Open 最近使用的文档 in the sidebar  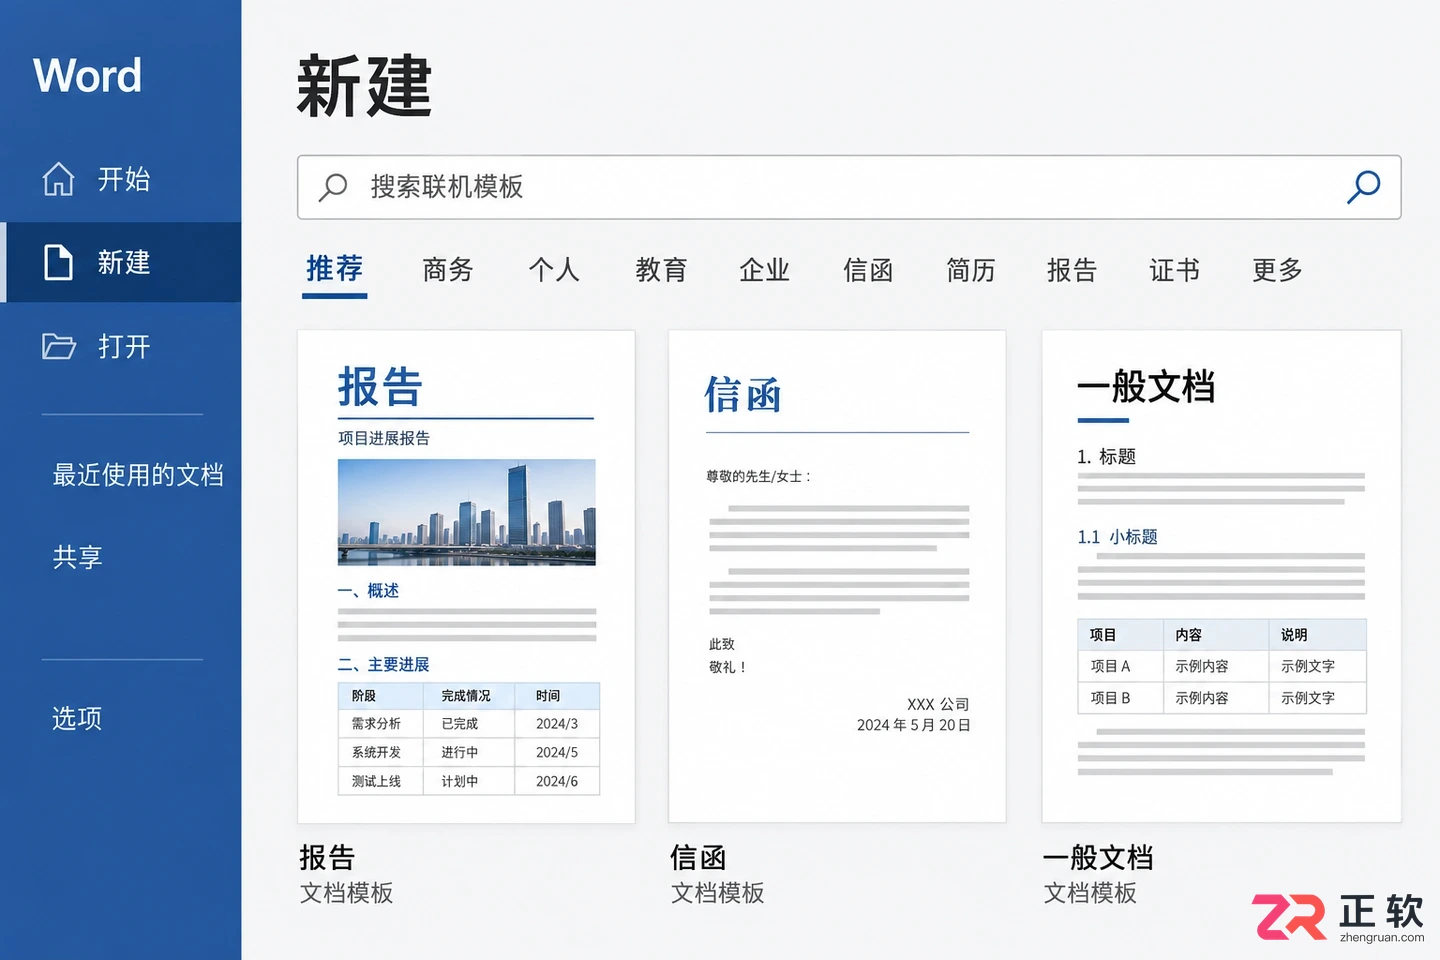[x=138, y=474]
